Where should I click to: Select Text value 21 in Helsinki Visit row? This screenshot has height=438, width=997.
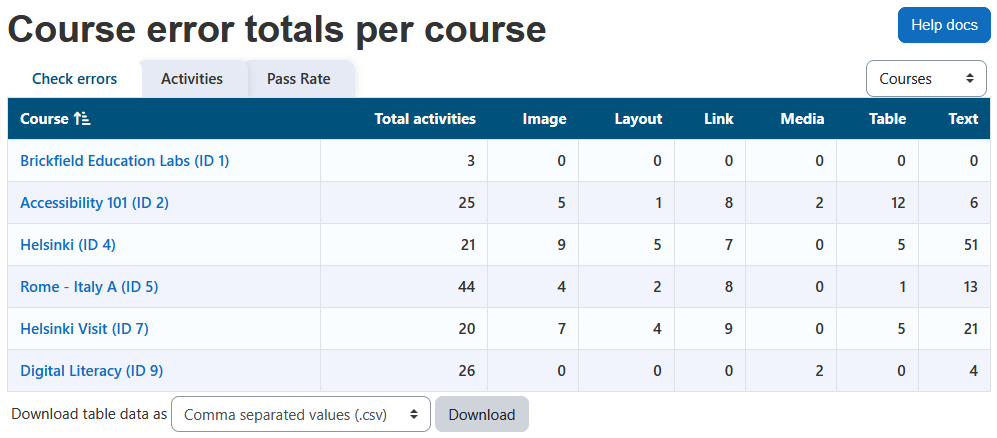[970, 329]
